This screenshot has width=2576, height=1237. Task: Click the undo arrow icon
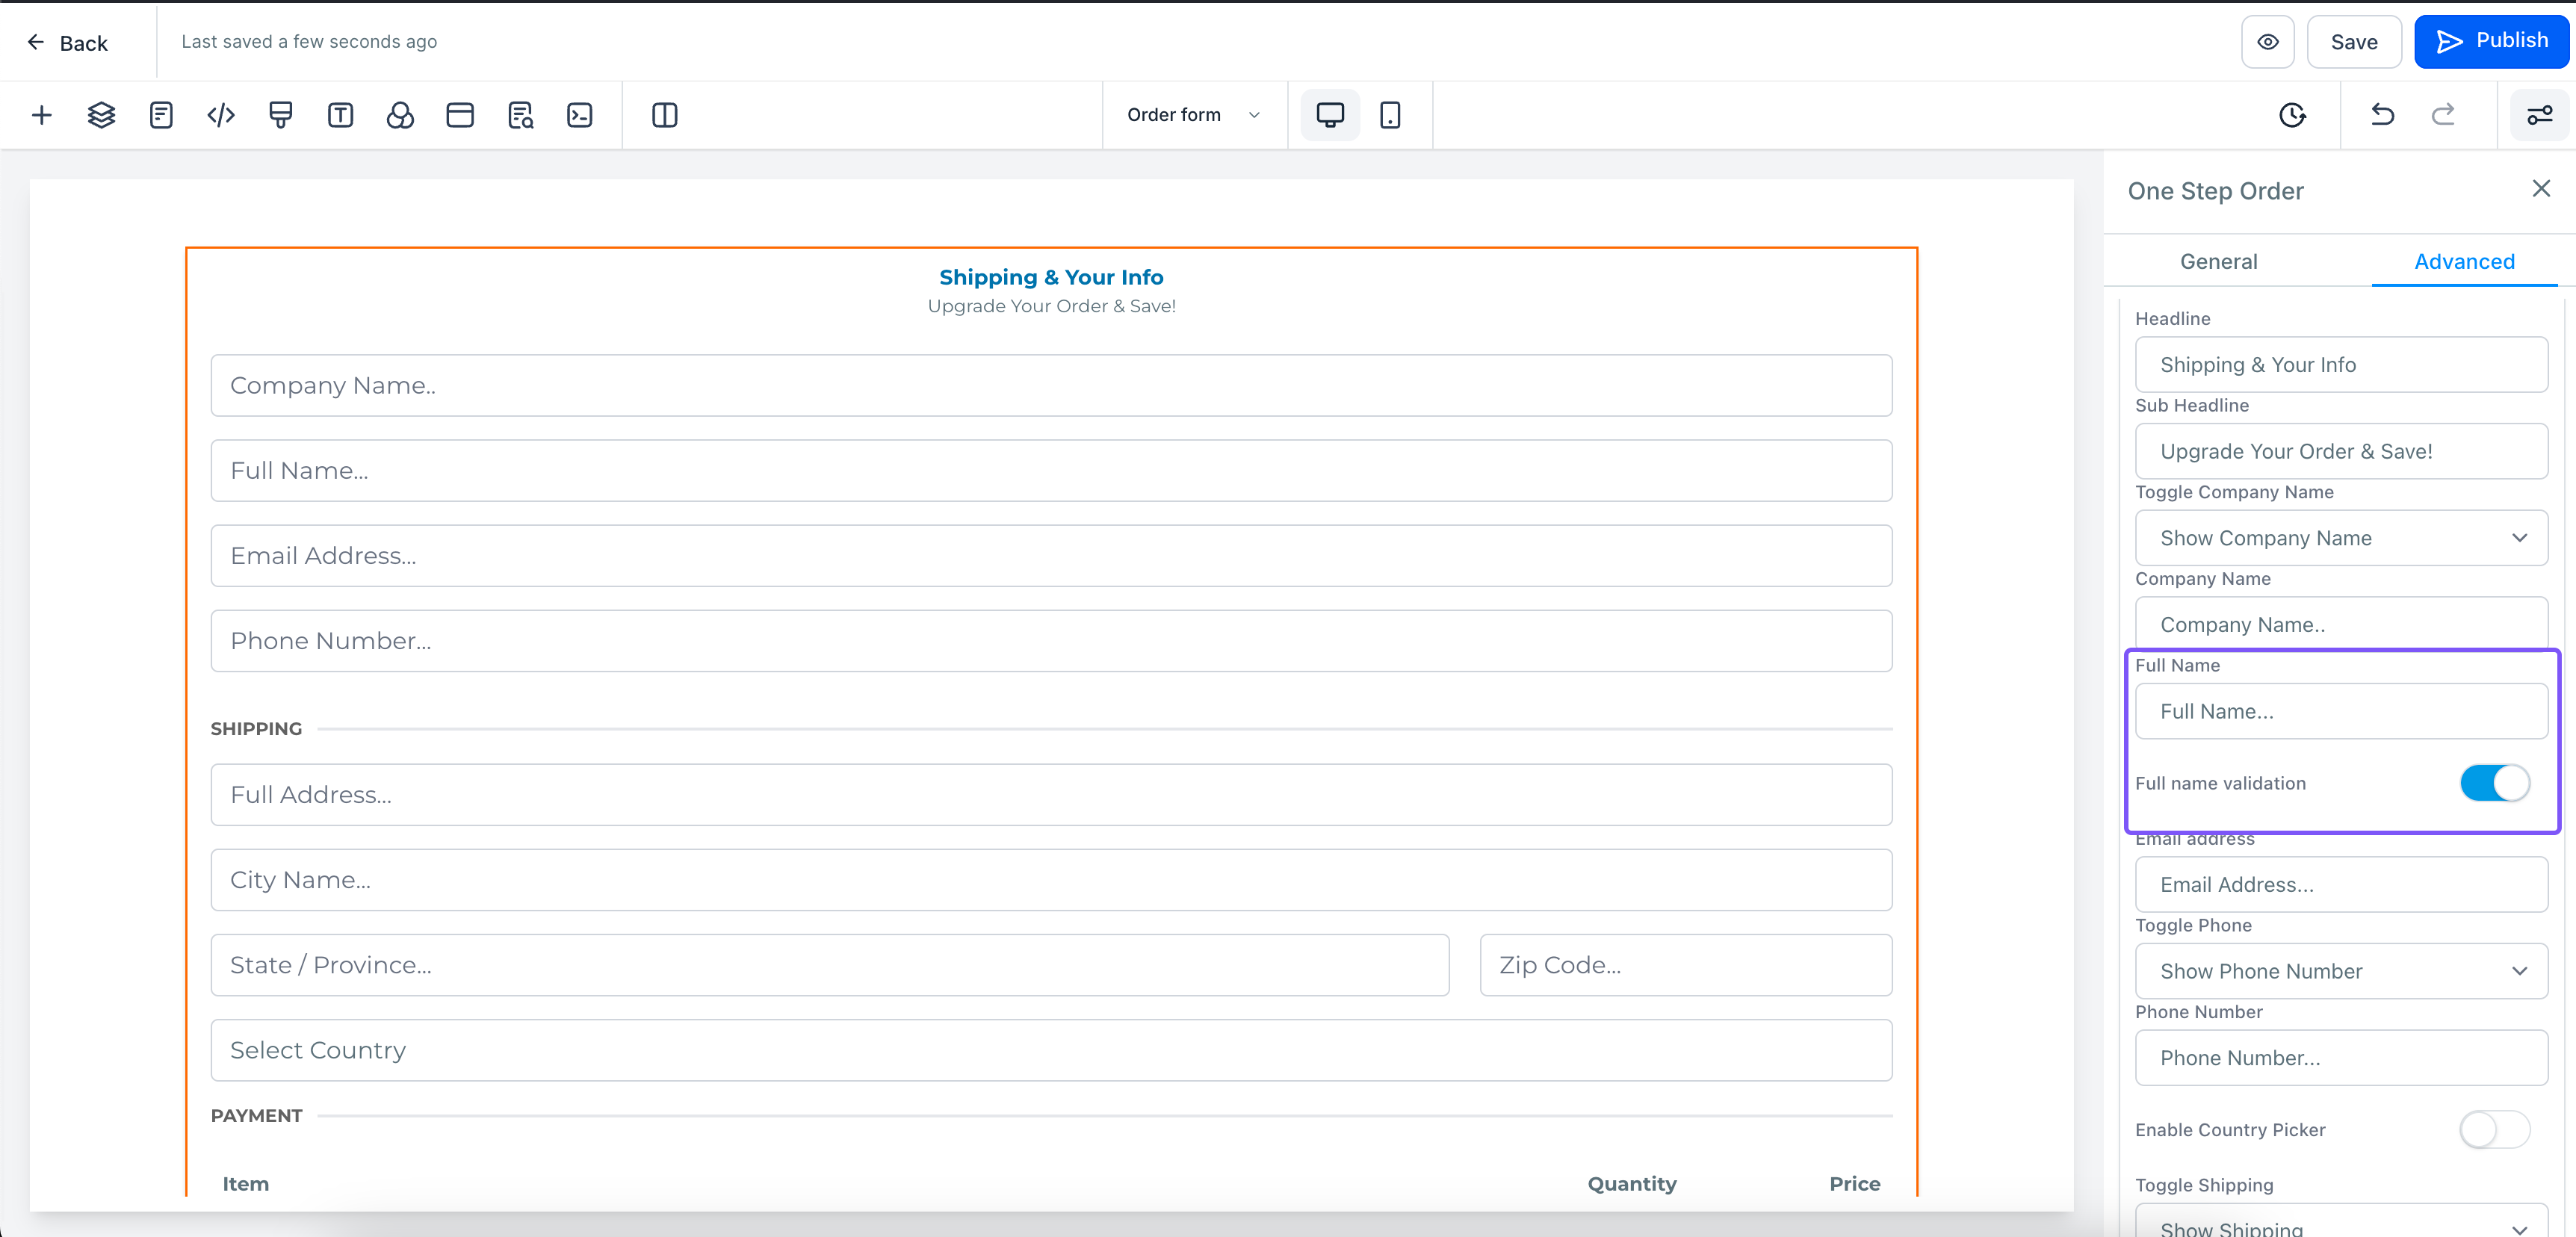[x=2382, y=115]
